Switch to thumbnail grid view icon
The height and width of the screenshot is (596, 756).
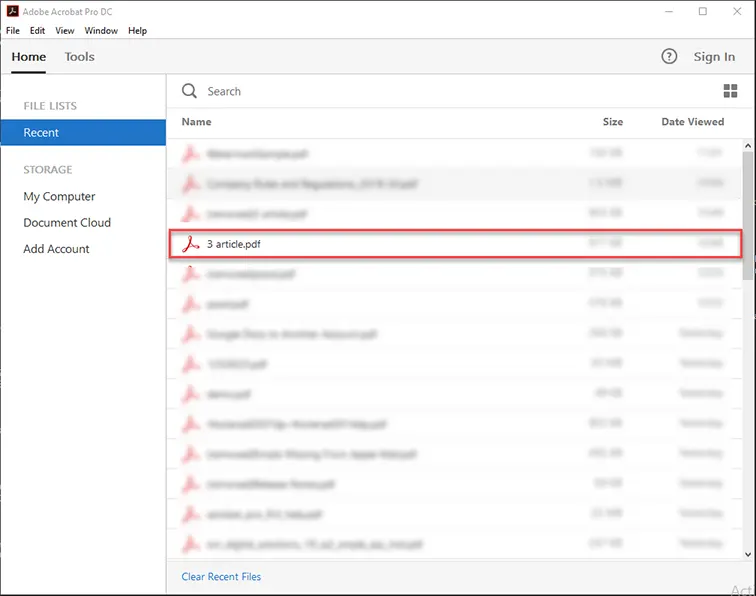730,91
